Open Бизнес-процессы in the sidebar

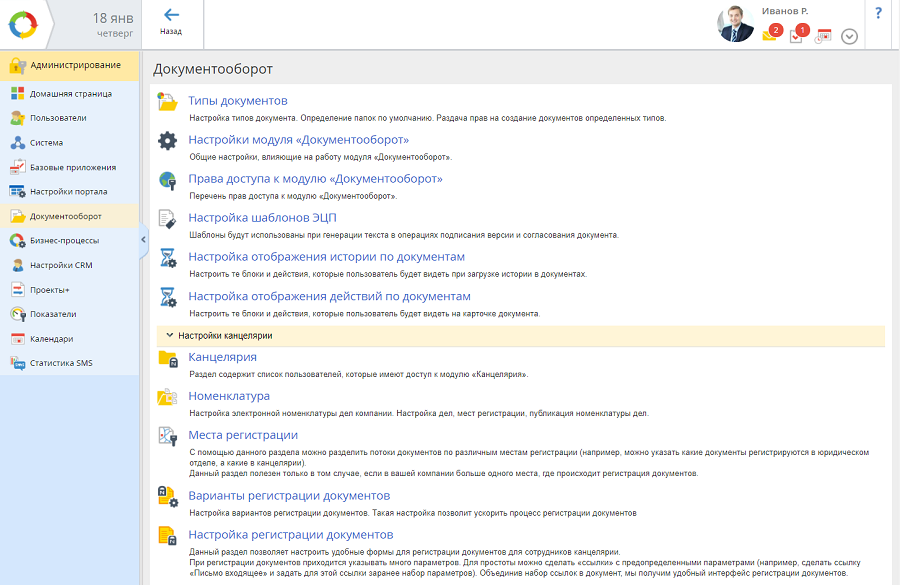tap(63, 240)
